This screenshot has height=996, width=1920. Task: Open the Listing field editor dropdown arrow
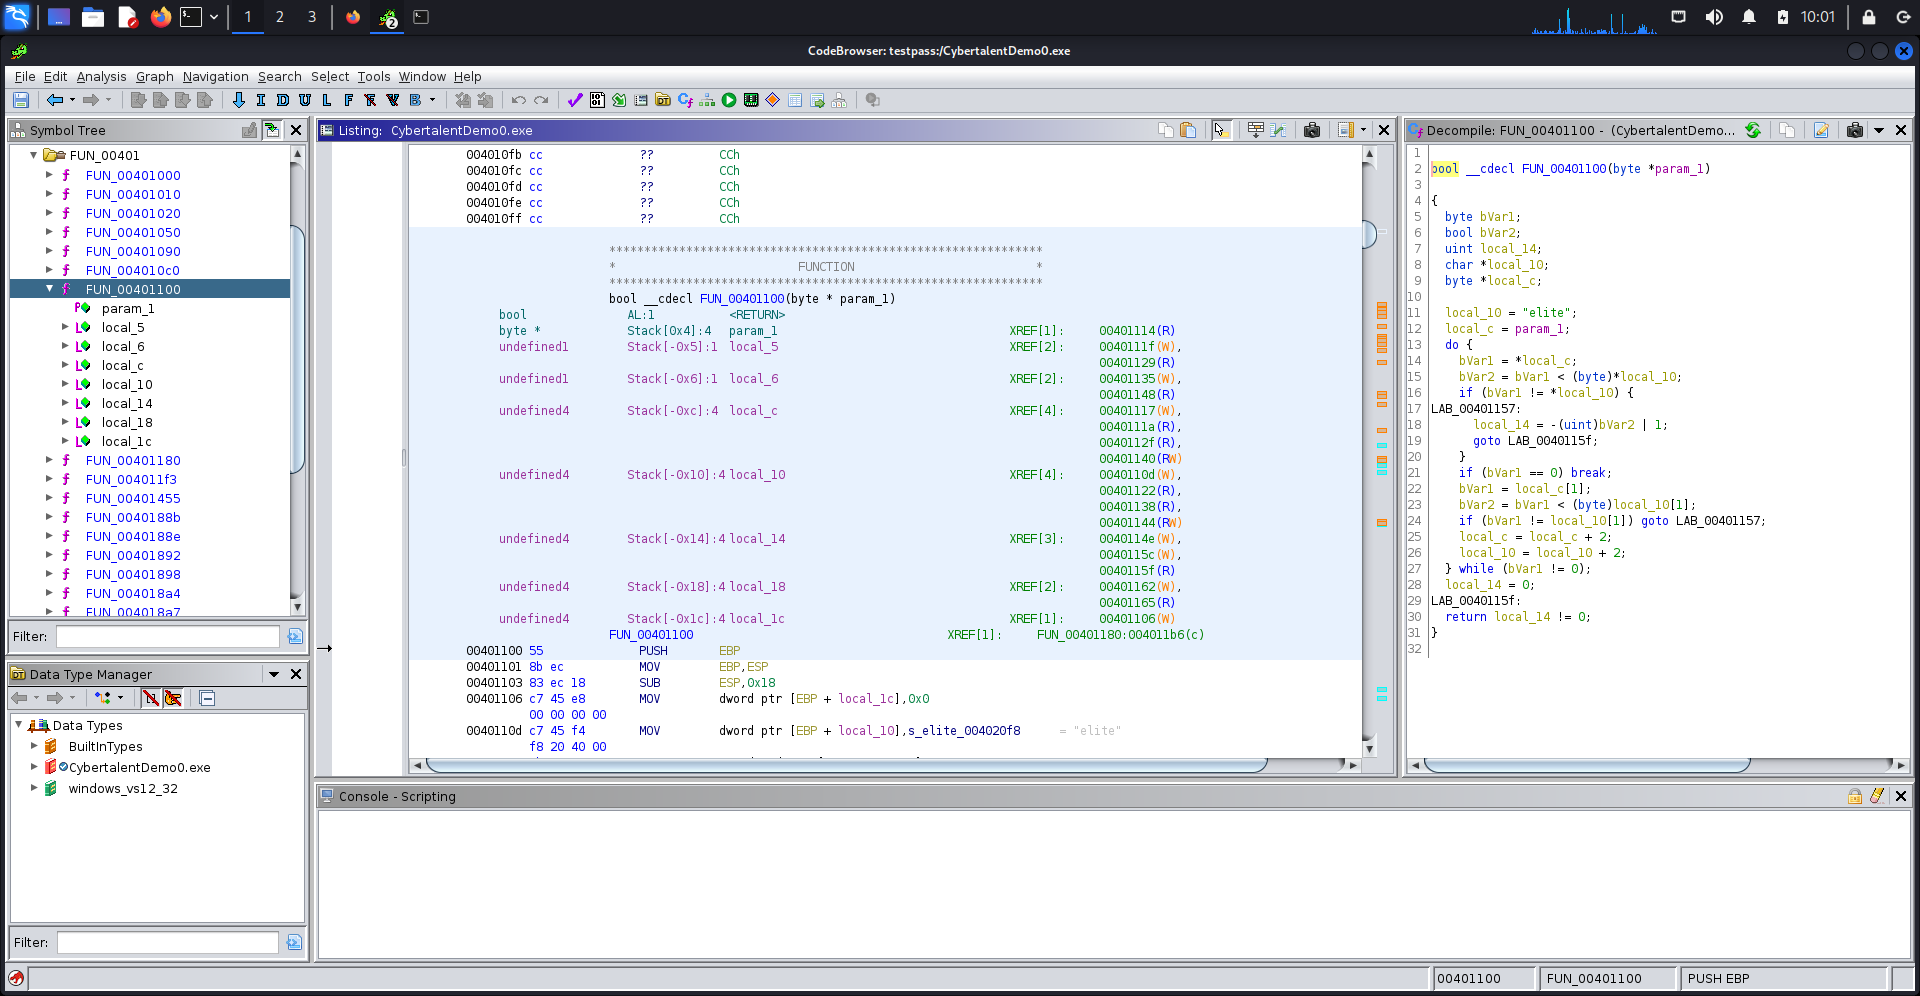tap(1363, 130)
